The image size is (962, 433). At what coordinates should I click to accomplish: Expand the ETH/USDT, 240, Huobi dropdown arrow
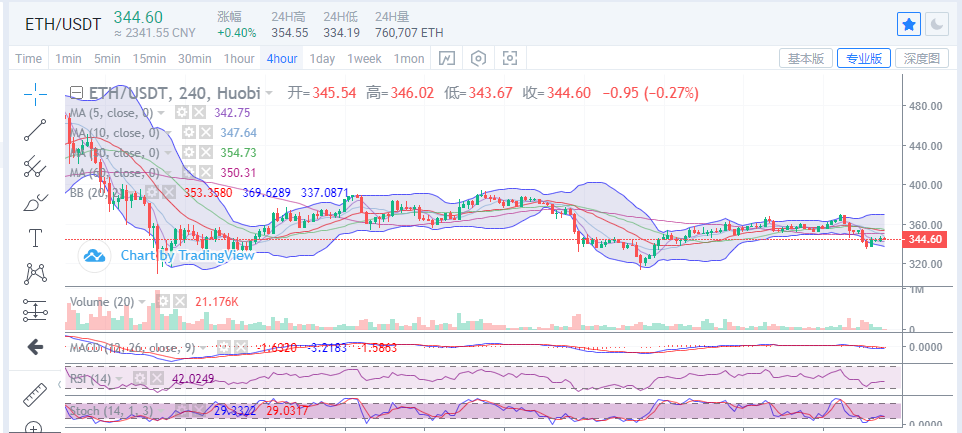(x=269, y=94)
